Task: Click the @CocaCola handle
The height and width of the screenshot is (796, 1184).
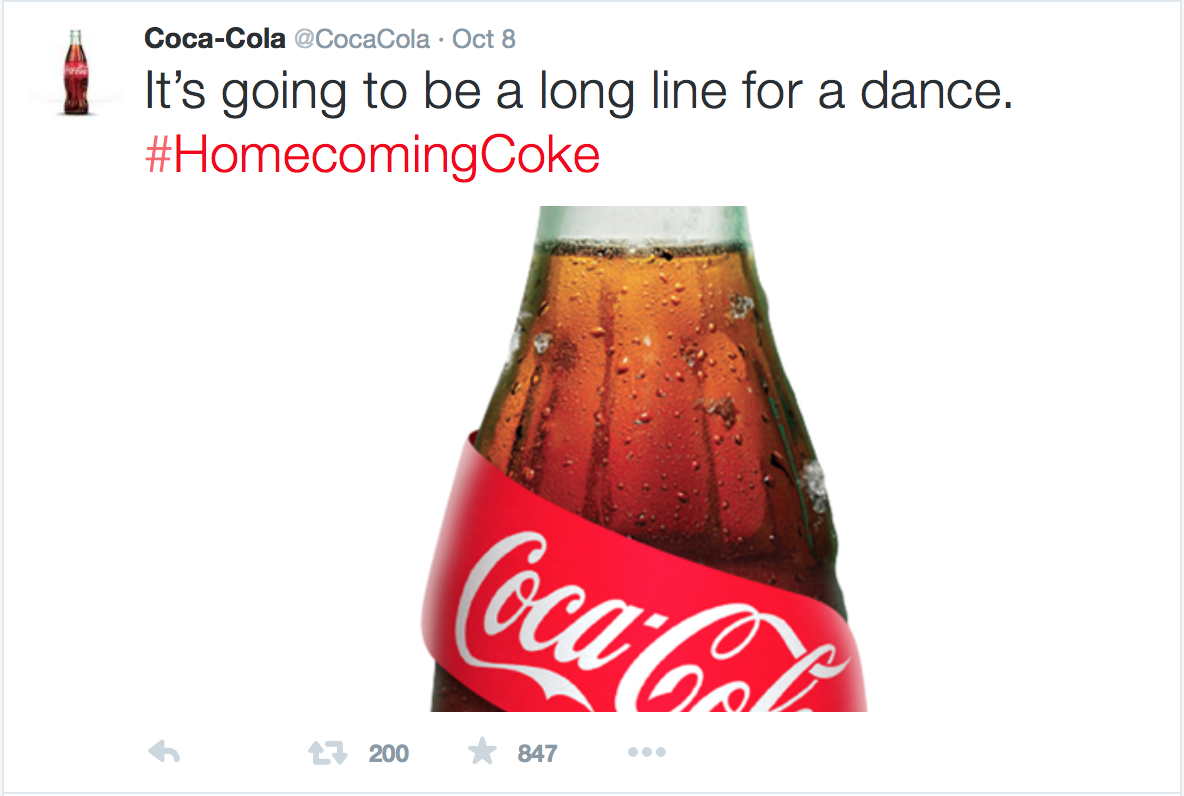Action: [x=362, y=40]
